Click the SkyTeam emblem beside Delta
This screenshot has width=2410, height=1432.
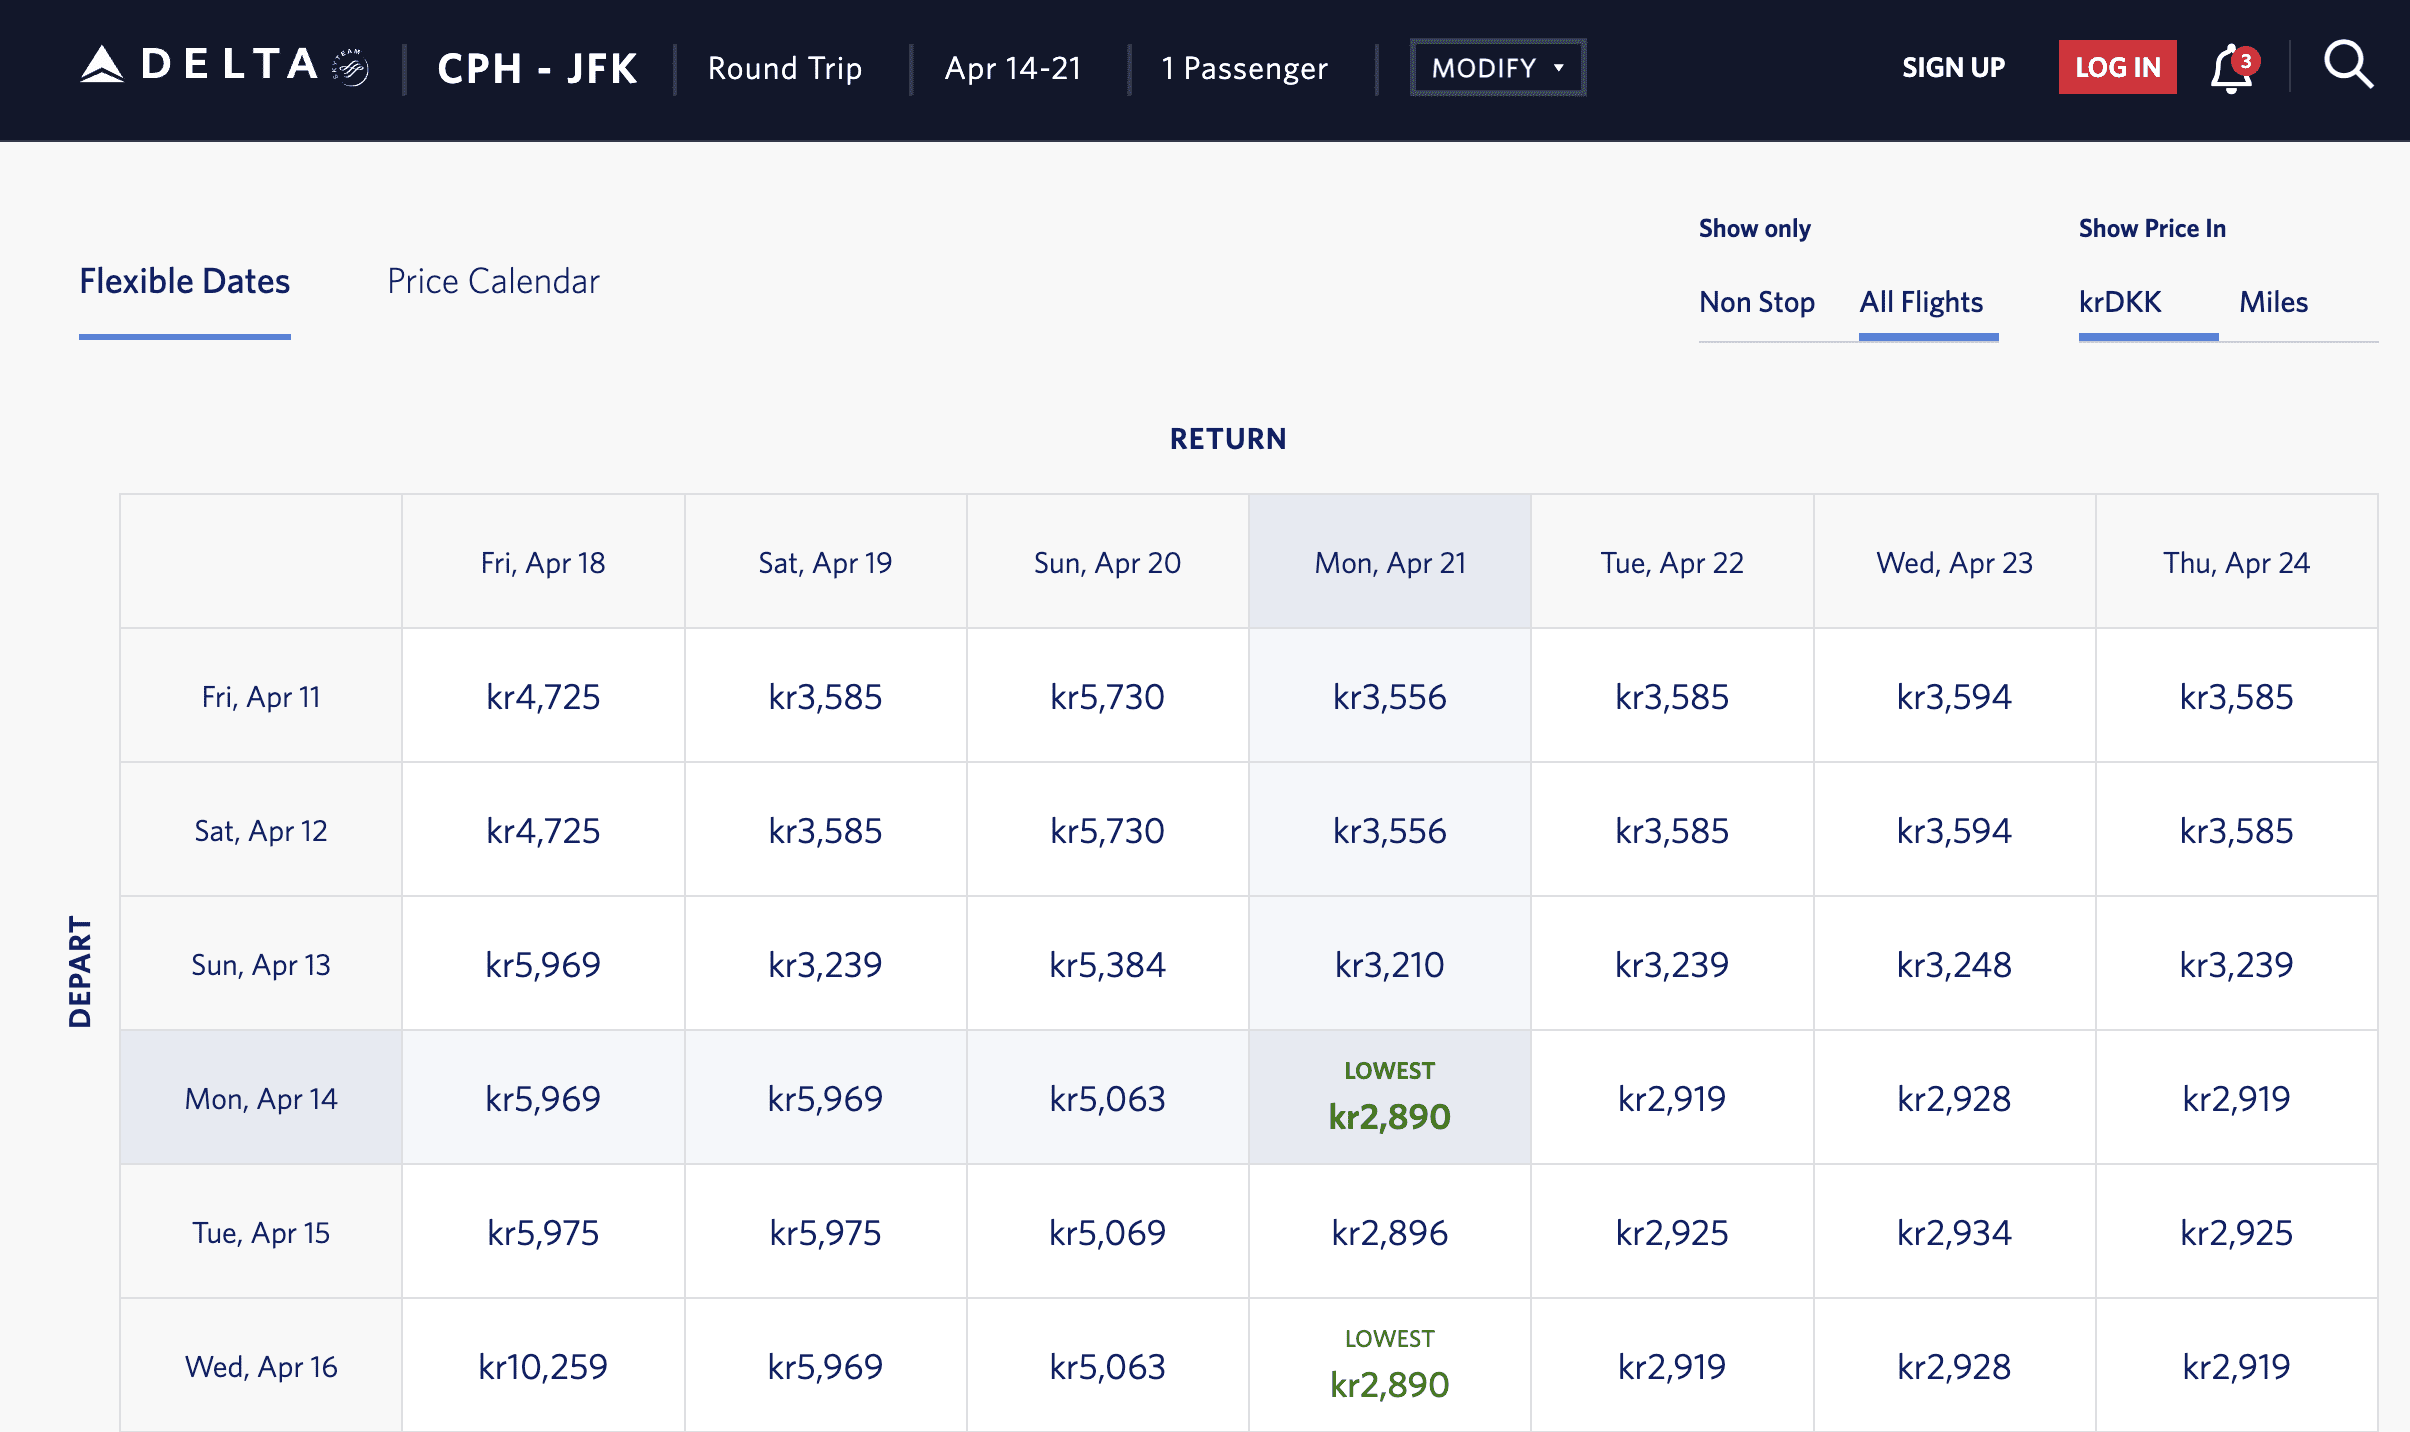(351, 67)
